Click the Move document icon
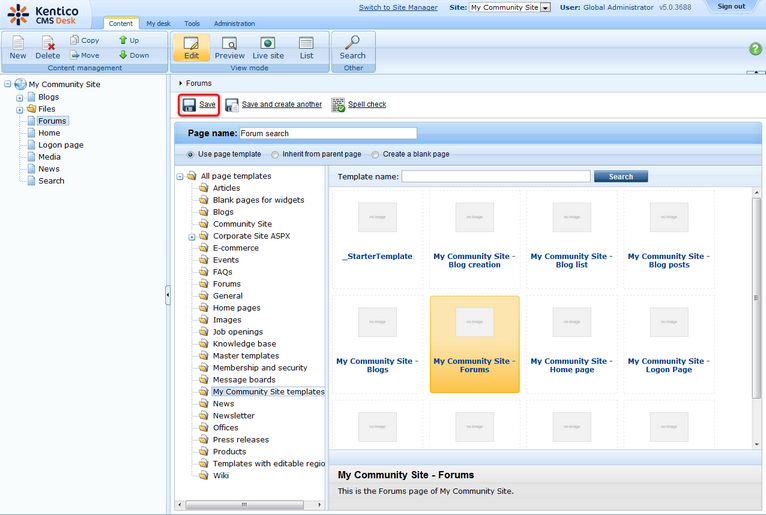This screenshot has width=766, height=515. click(x=84, y=55)
